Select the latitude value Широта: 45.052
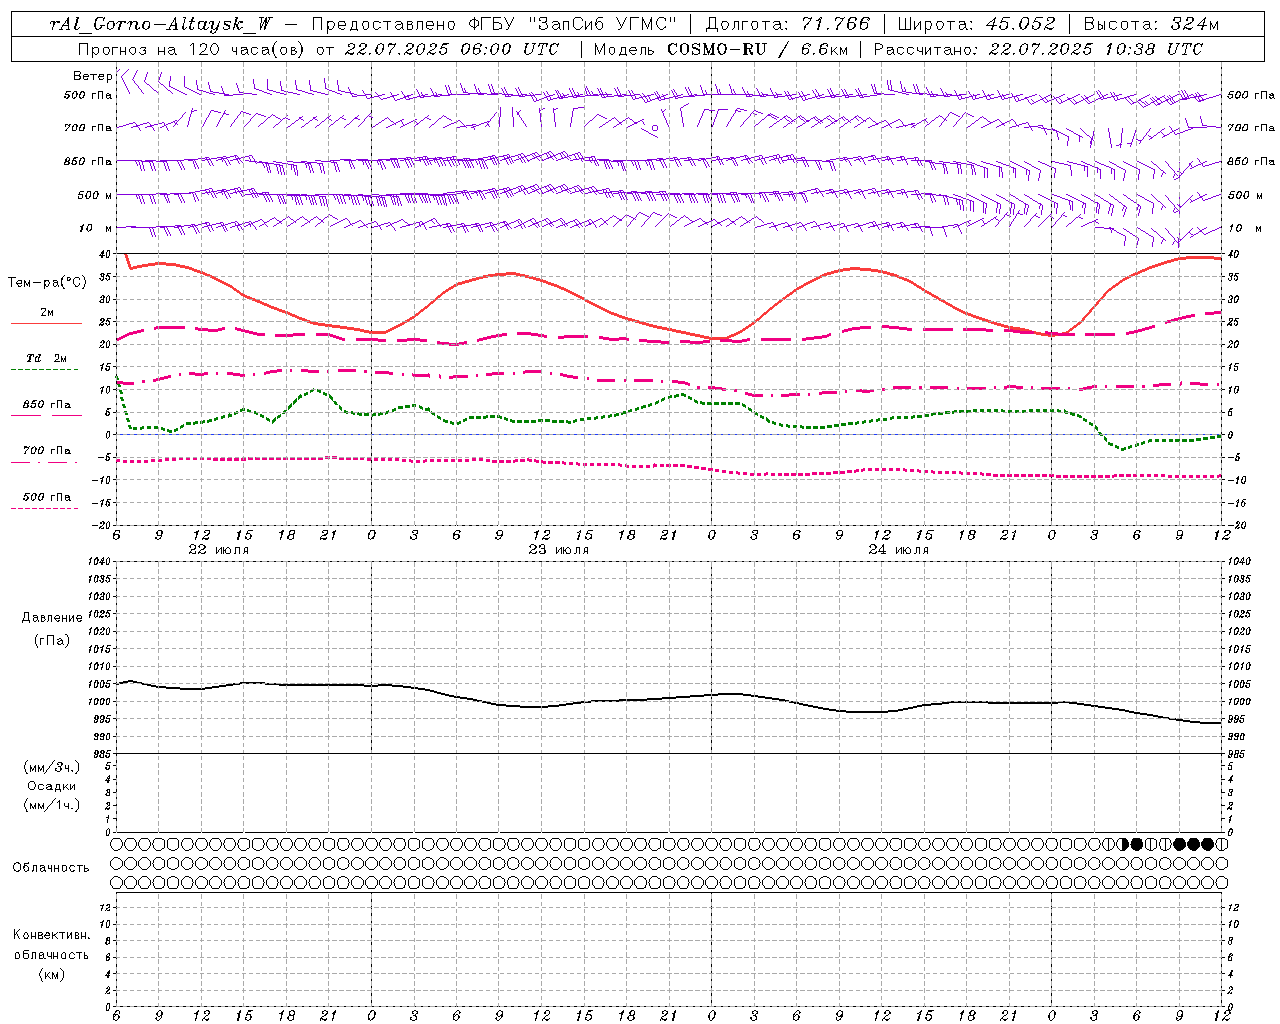The height and width of the screenshot is (1024, 1280). tap(977, 24)
